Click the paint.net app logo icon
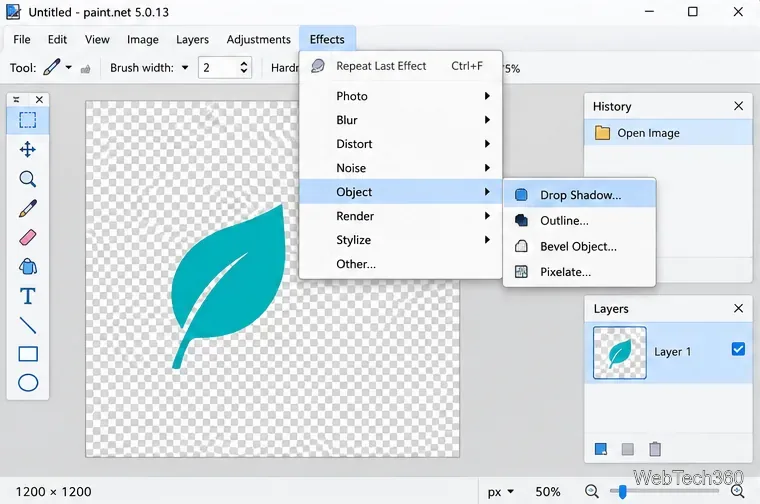The width and height of the screenshot is (760, 504). (13, 12)
